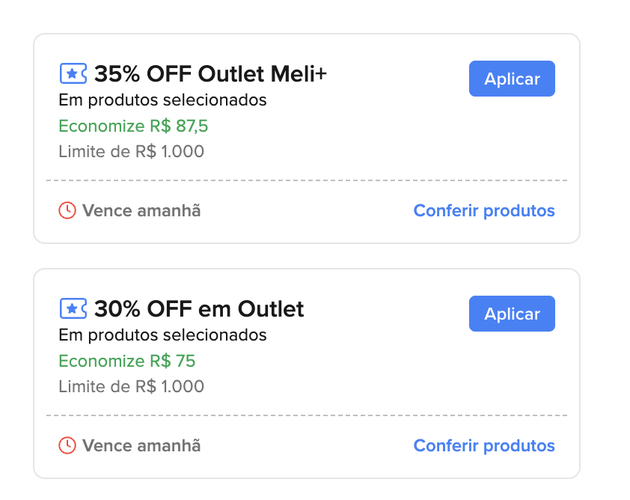
Task: Click the Economize R$ 87,5 savings text
Action: click(x=133, y=126)
